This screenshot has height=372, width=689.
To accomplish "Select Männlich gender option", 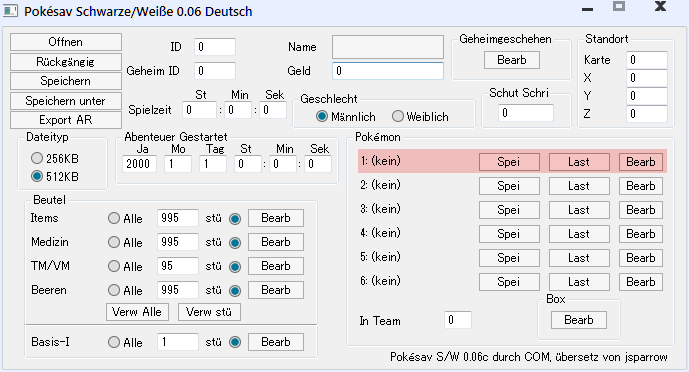I will (322, 116).
